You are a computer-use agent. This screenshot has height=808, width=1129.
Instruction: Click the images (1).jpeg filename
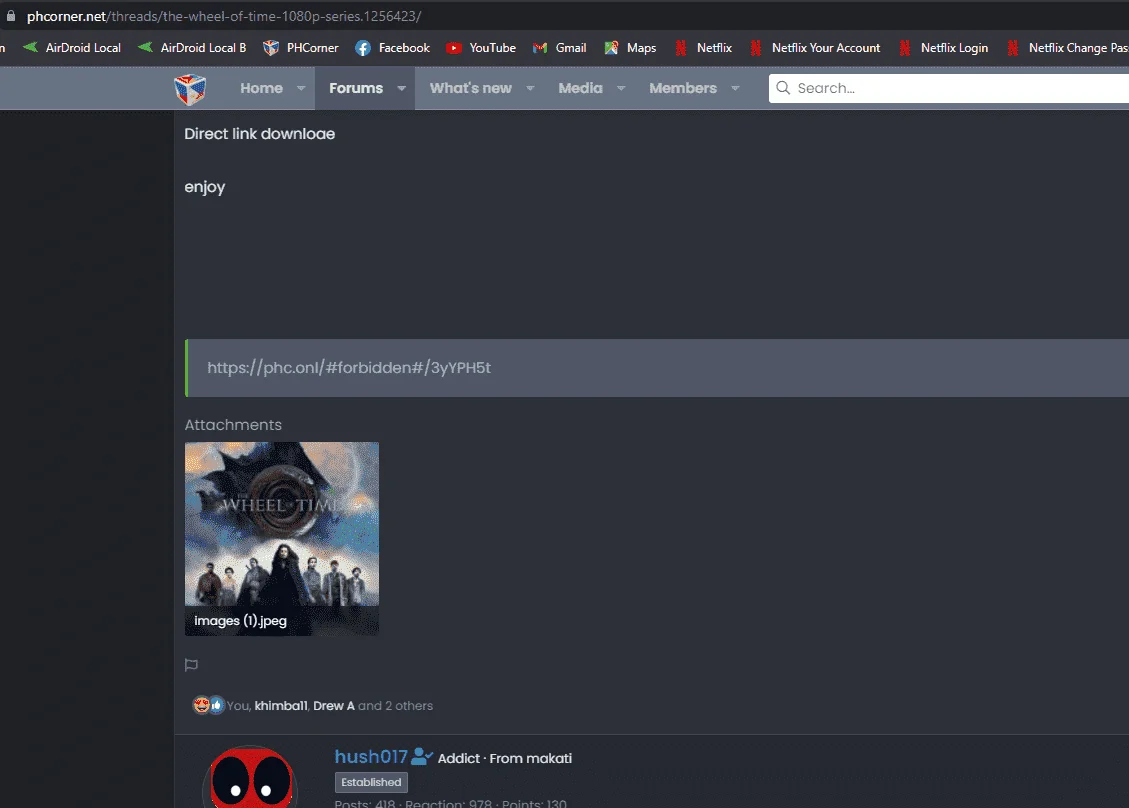click(240, 621)
